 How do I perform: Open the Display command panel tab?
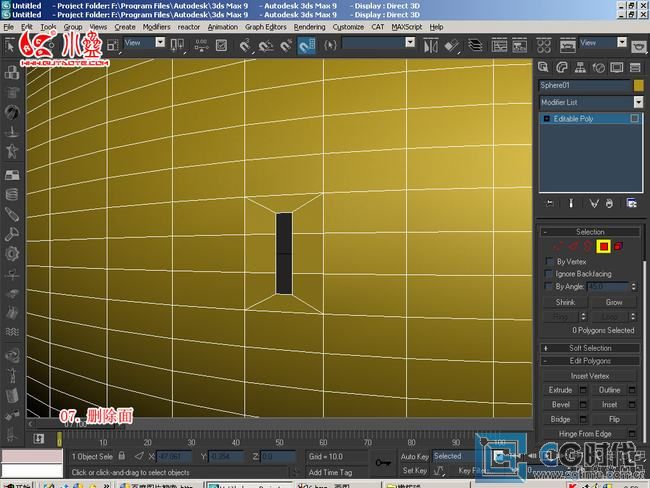616,67
